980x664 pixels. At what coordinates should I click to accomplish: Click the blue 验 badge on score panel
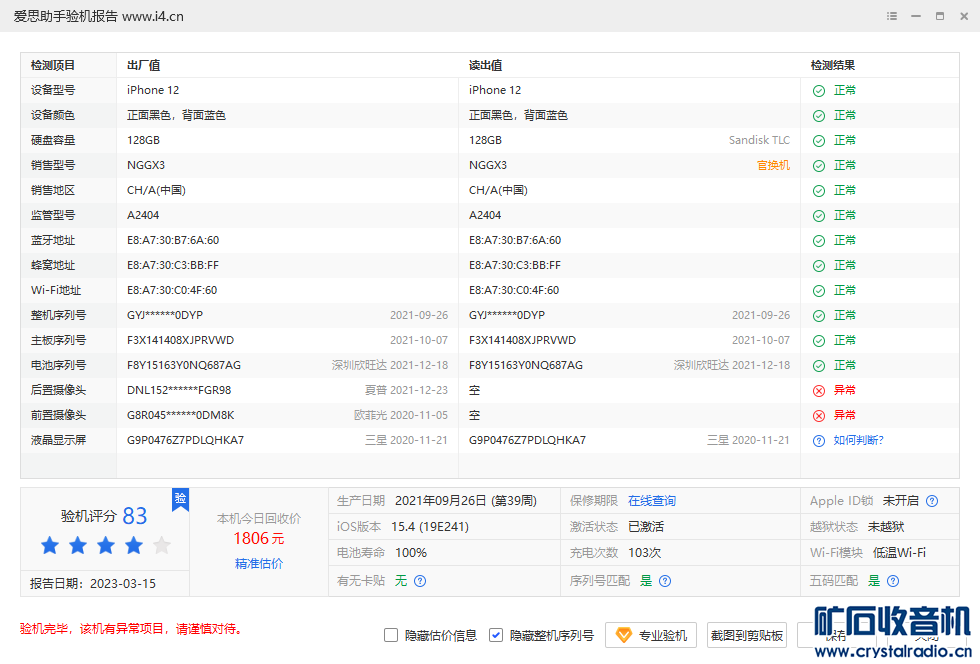pyautogui.click(x=180, y=499)
